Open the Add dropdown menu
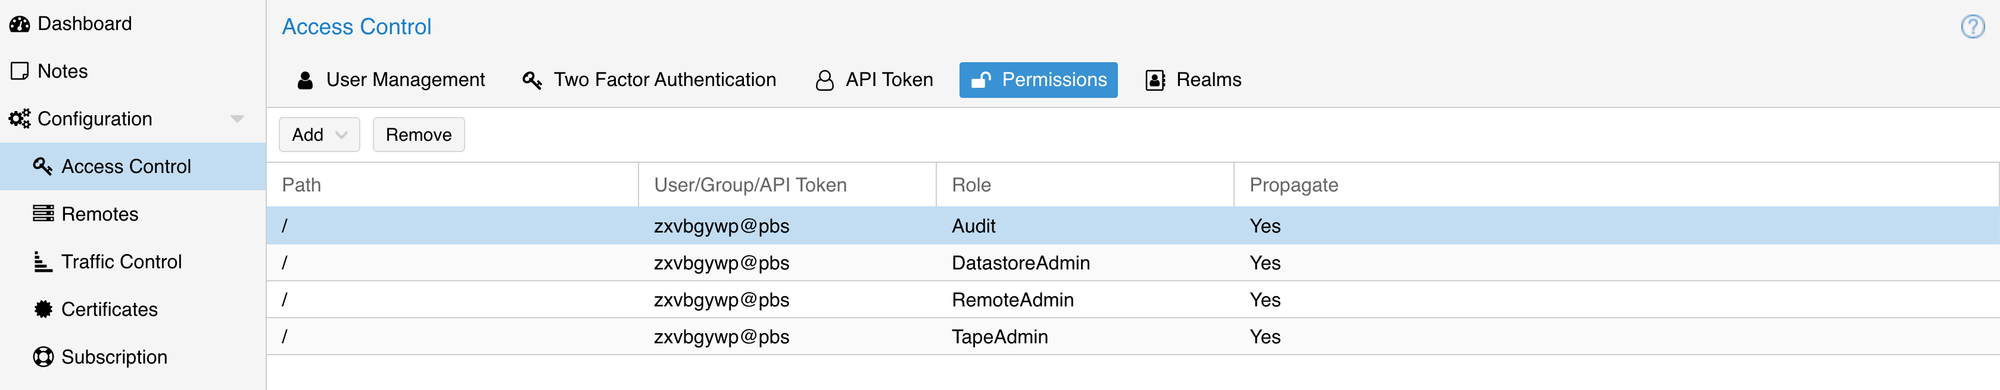 coord(319,135)
